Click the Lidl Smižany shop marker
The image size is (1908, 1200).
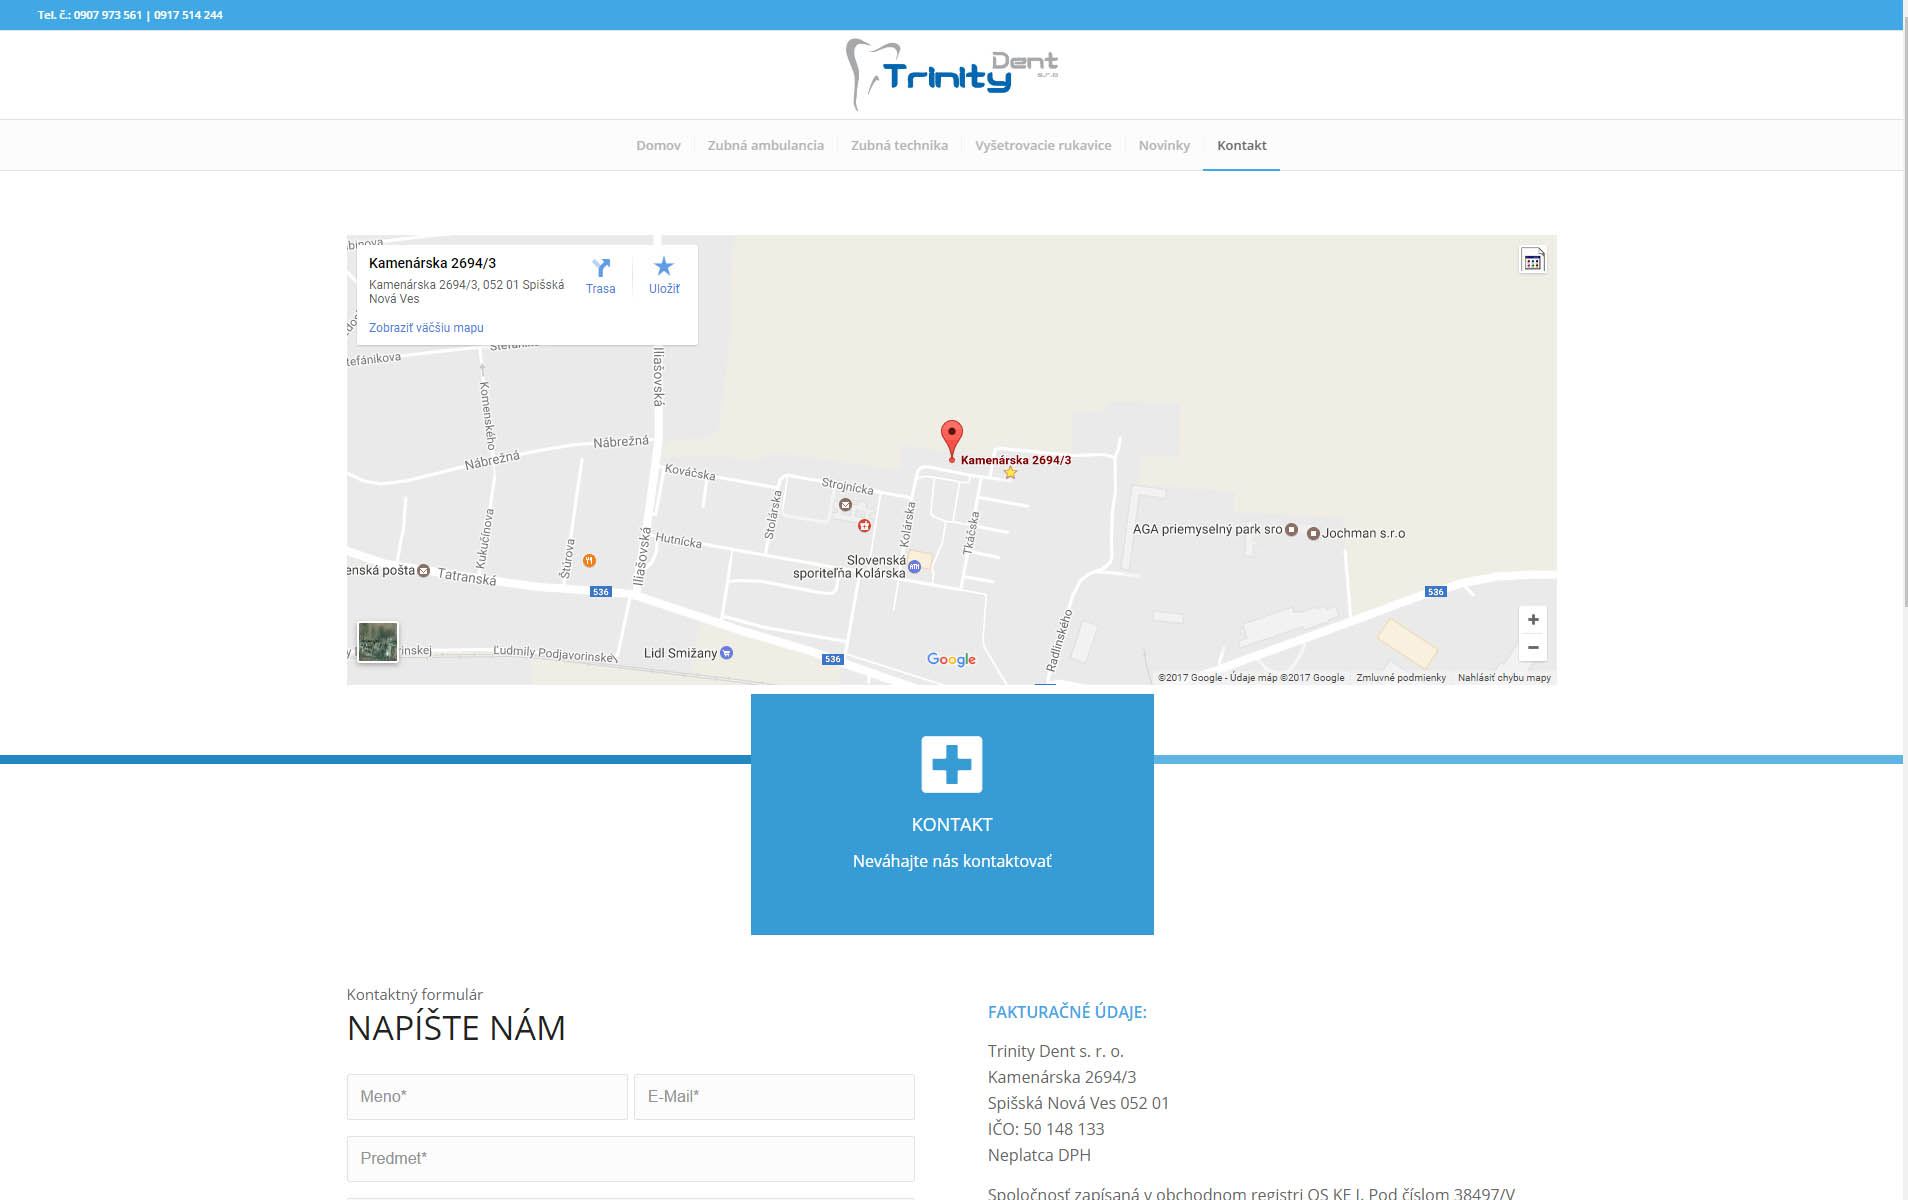(x=727, y=653)
